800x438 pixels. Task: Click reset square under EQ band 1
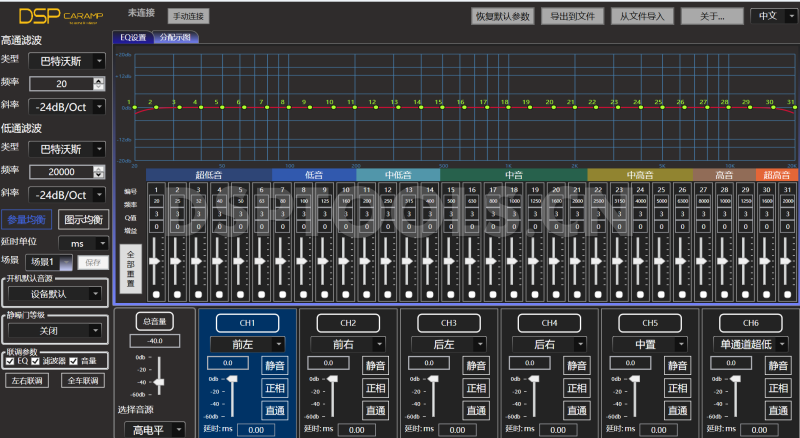(155, 295)
